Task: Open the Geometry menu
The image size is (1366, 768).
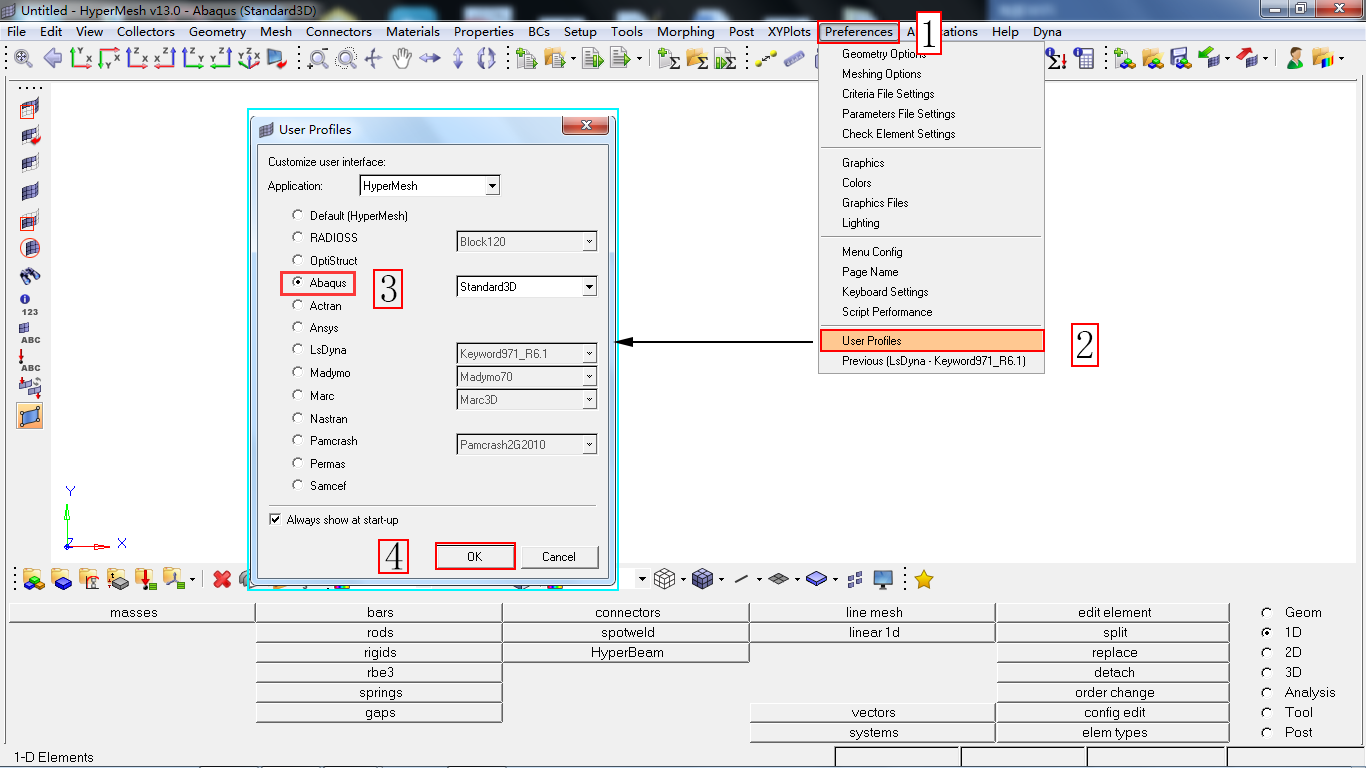Action: (x=217, y=32)
